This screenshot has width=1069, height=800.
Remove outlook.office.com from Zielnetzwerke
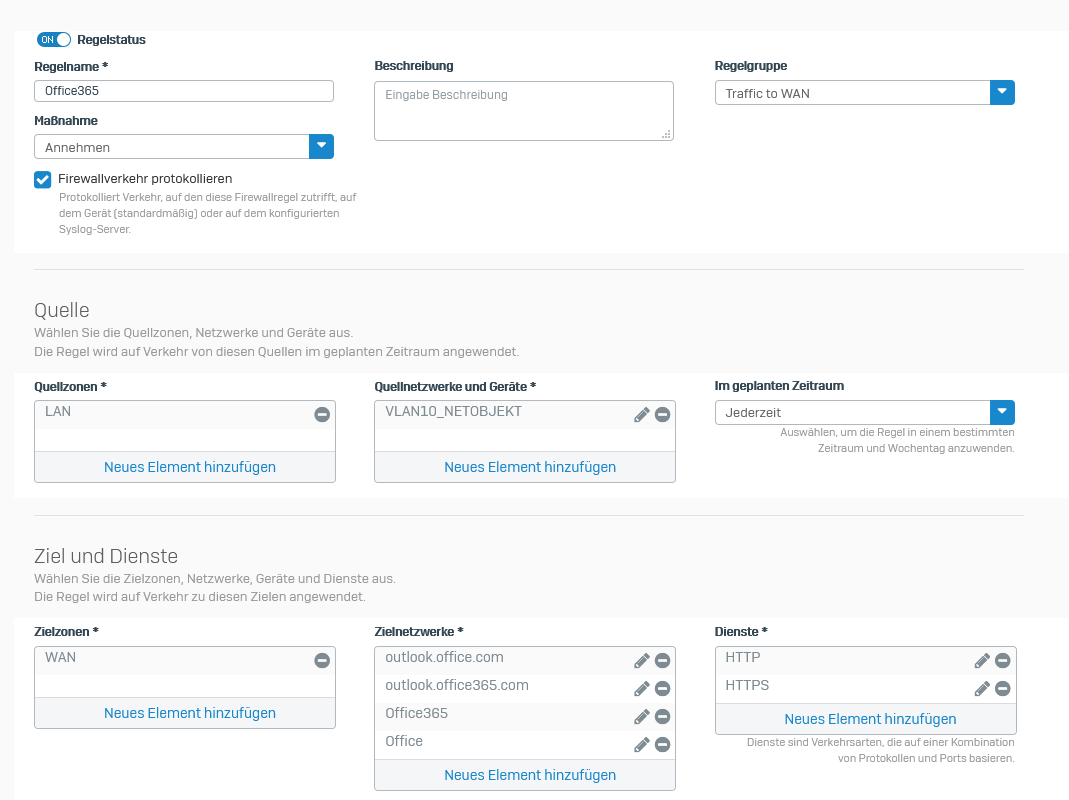[x=662, y=661]
